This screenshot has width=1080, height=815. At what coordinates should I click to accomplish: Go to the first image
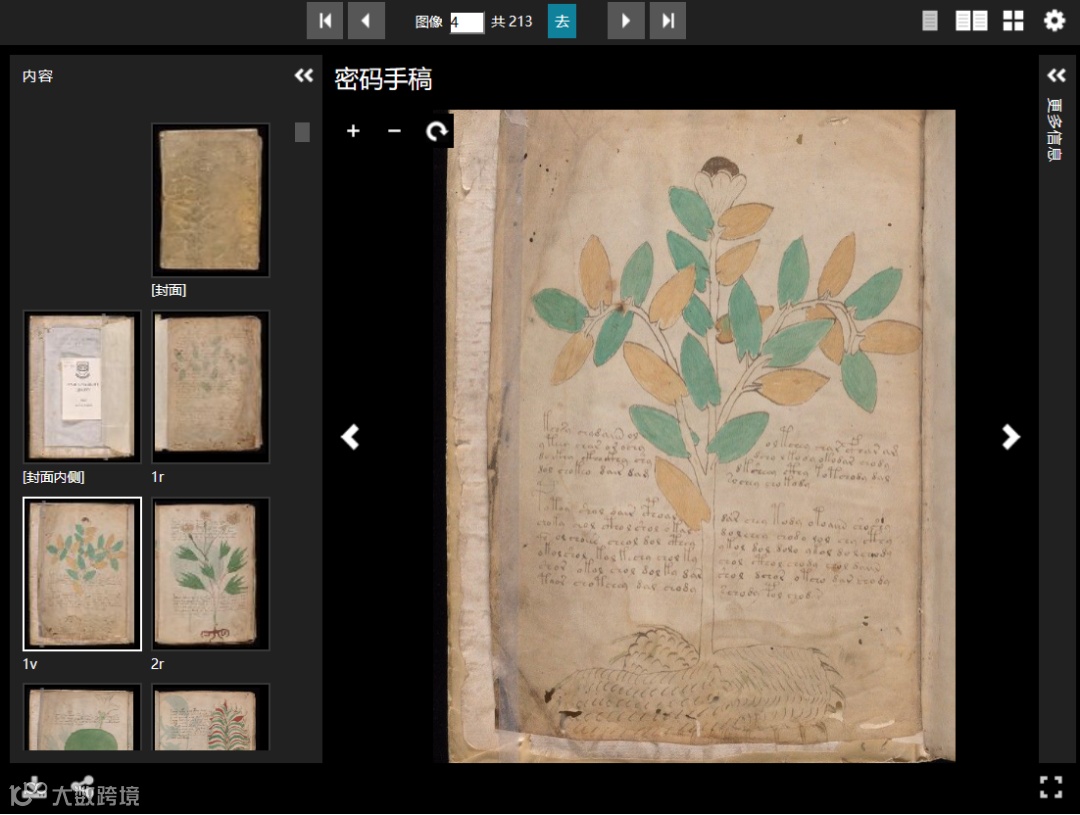click(x=324, y=21)
